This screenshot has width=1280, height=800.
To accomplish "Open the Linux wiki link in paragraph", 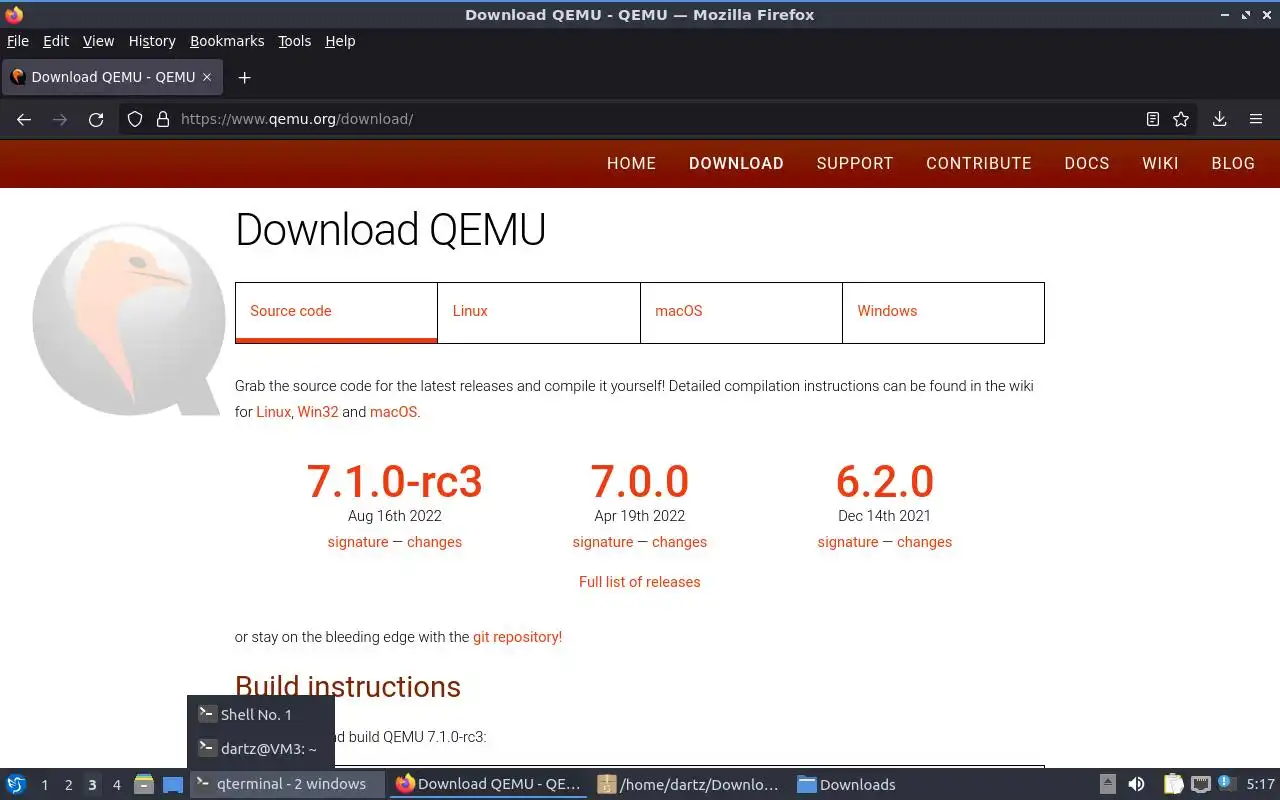I will point(273,412).
